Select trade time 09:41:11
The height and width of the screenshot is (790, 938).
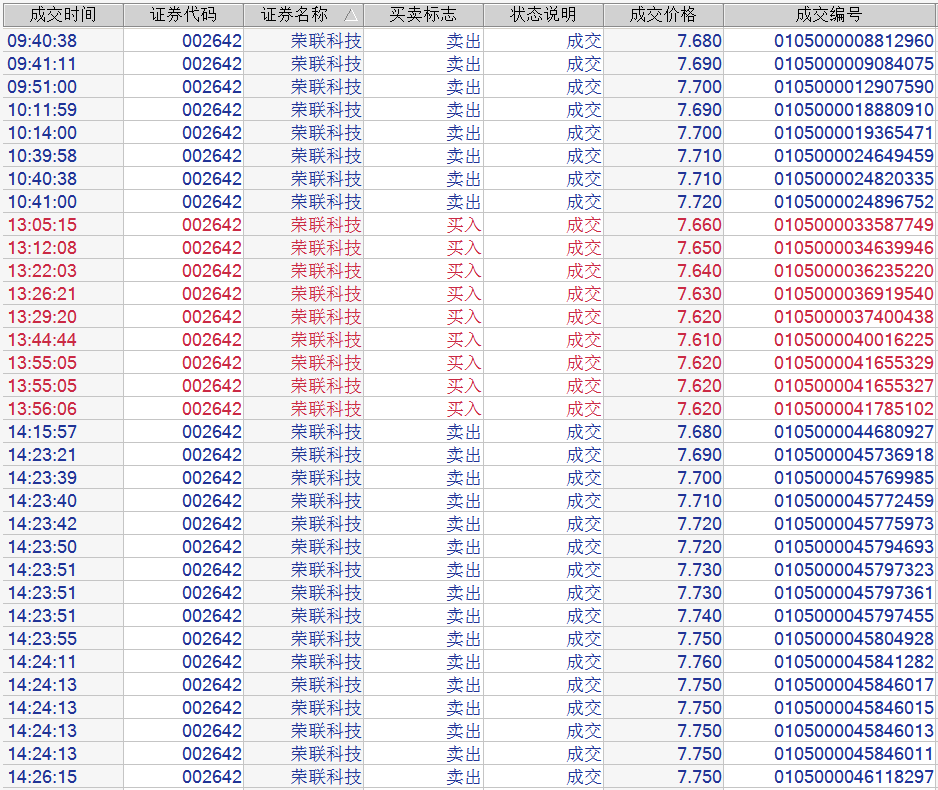click(42, 64)
